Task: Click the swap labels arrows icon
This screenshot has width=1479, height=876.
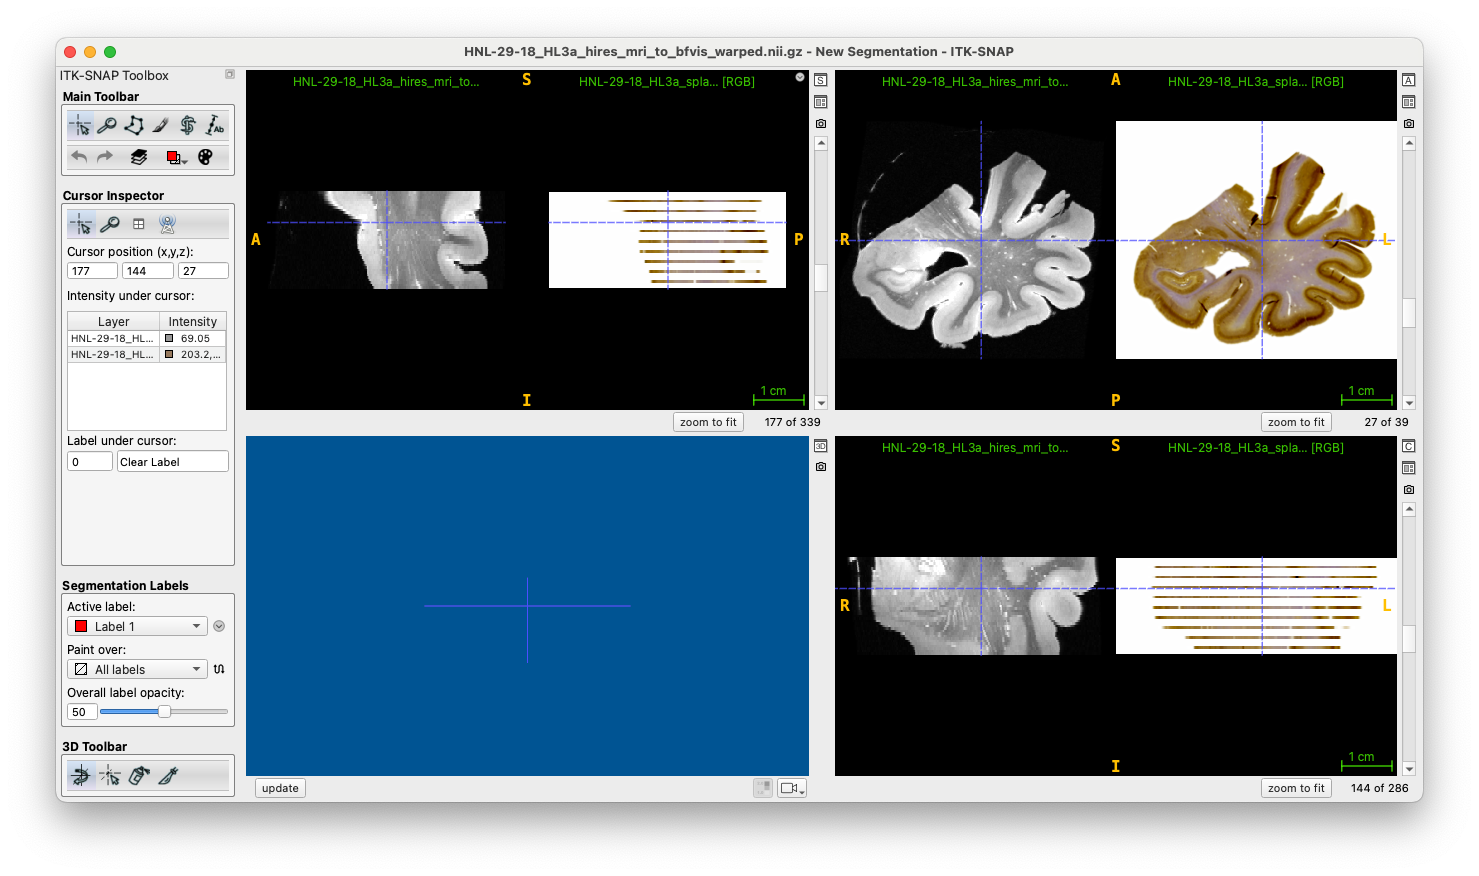Action: [219, 669]
